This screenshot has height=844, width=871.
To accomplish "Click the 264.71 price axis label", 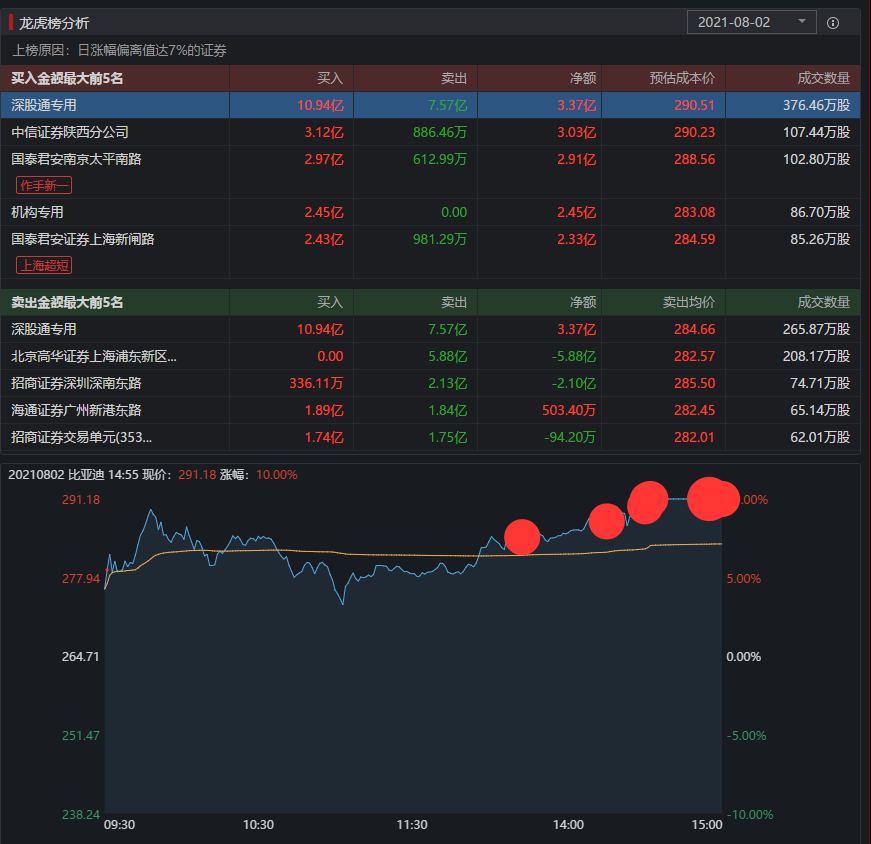I will (81, 656).
